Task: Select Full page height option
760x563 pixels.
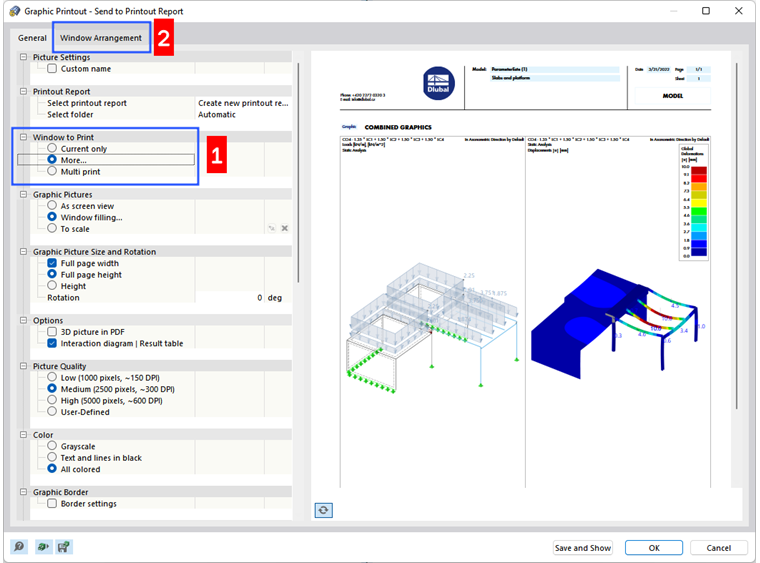Action: click(x=52, y=274)
